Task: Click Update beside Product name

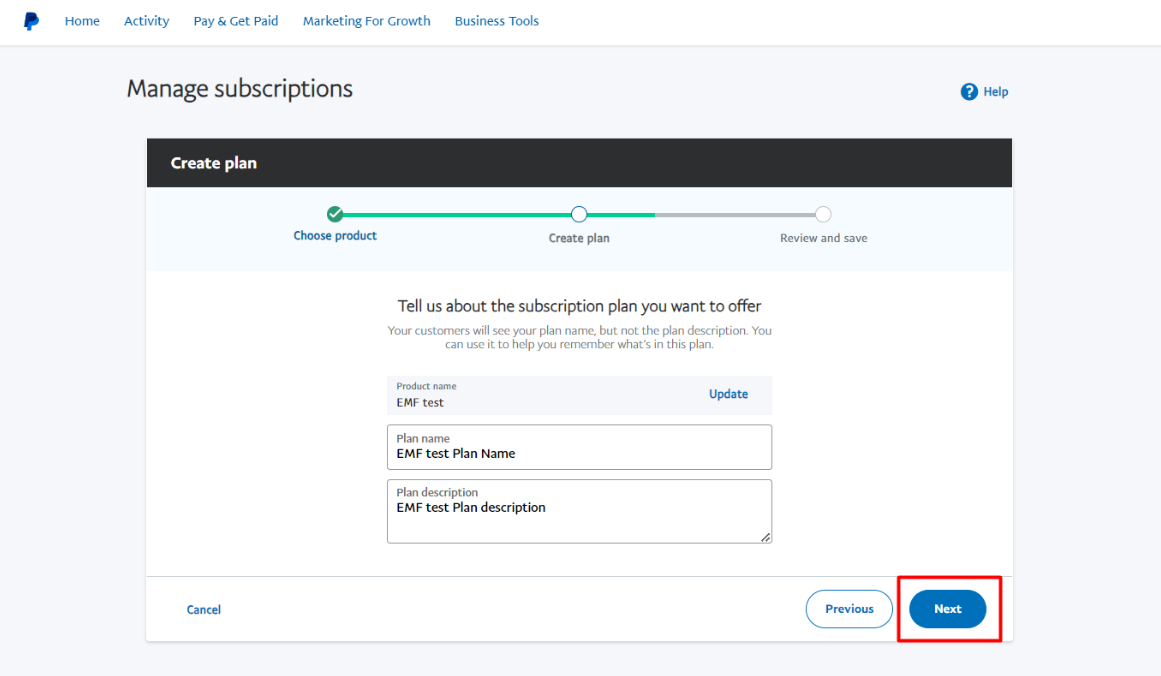Action: click(729, 394)
